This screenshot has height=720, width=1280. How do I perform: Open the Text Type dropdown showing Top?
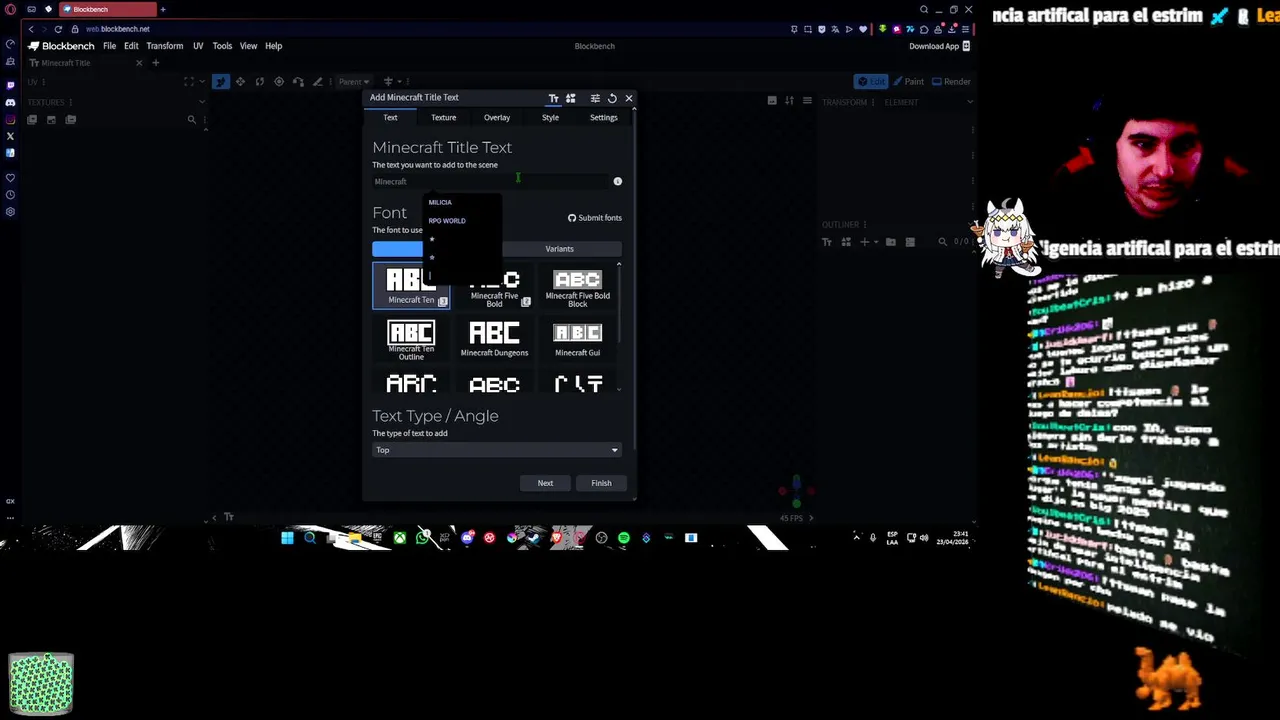click(x=497, y=450)
